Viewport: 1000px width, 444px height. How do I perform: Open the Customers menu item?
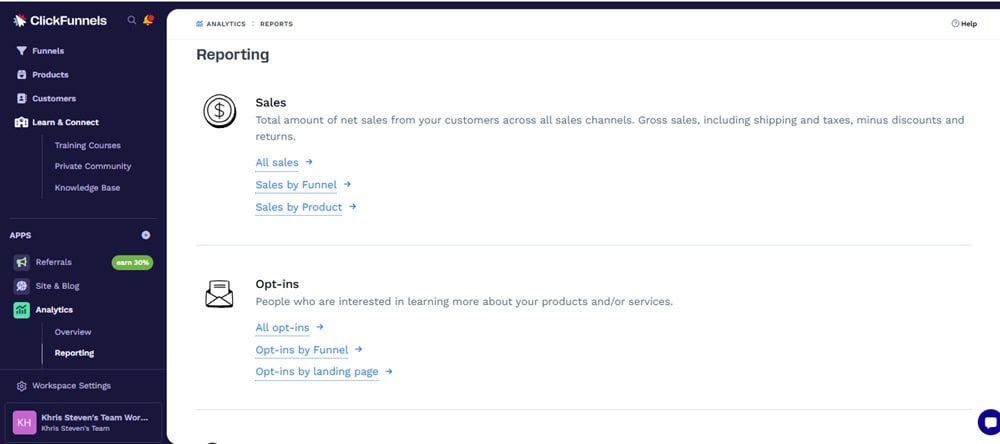point(54,98)
